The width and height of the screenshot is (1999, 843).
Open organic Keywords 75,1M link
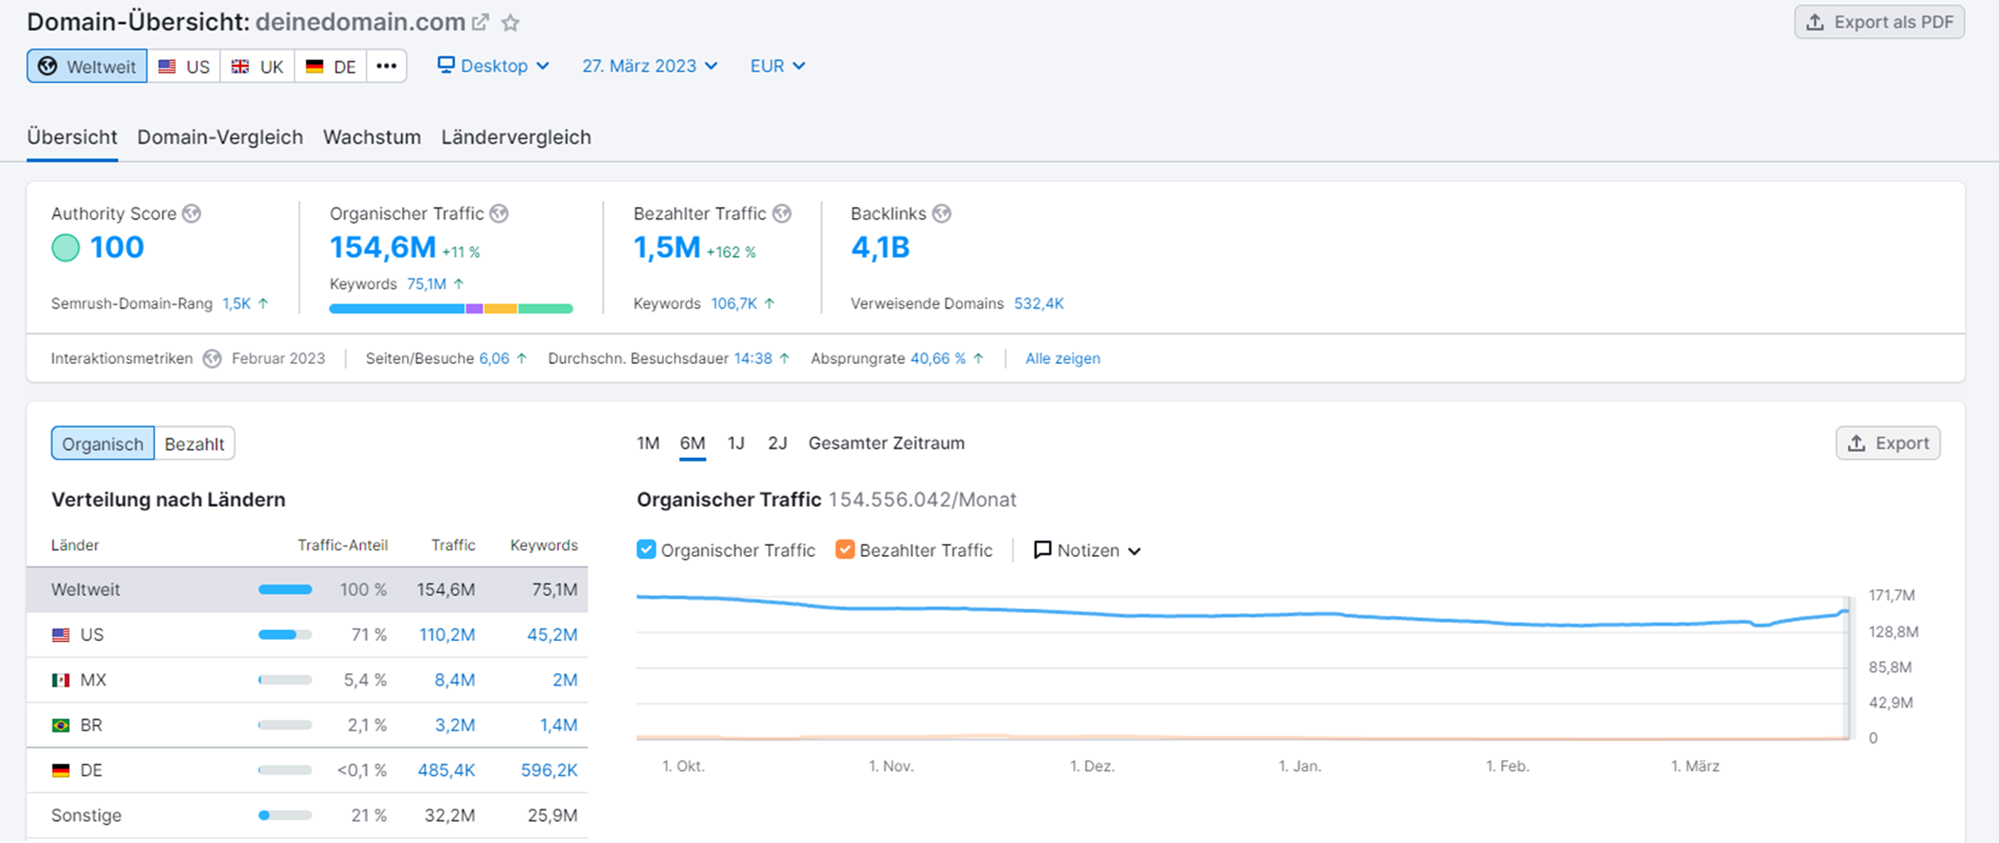point(427,284)
